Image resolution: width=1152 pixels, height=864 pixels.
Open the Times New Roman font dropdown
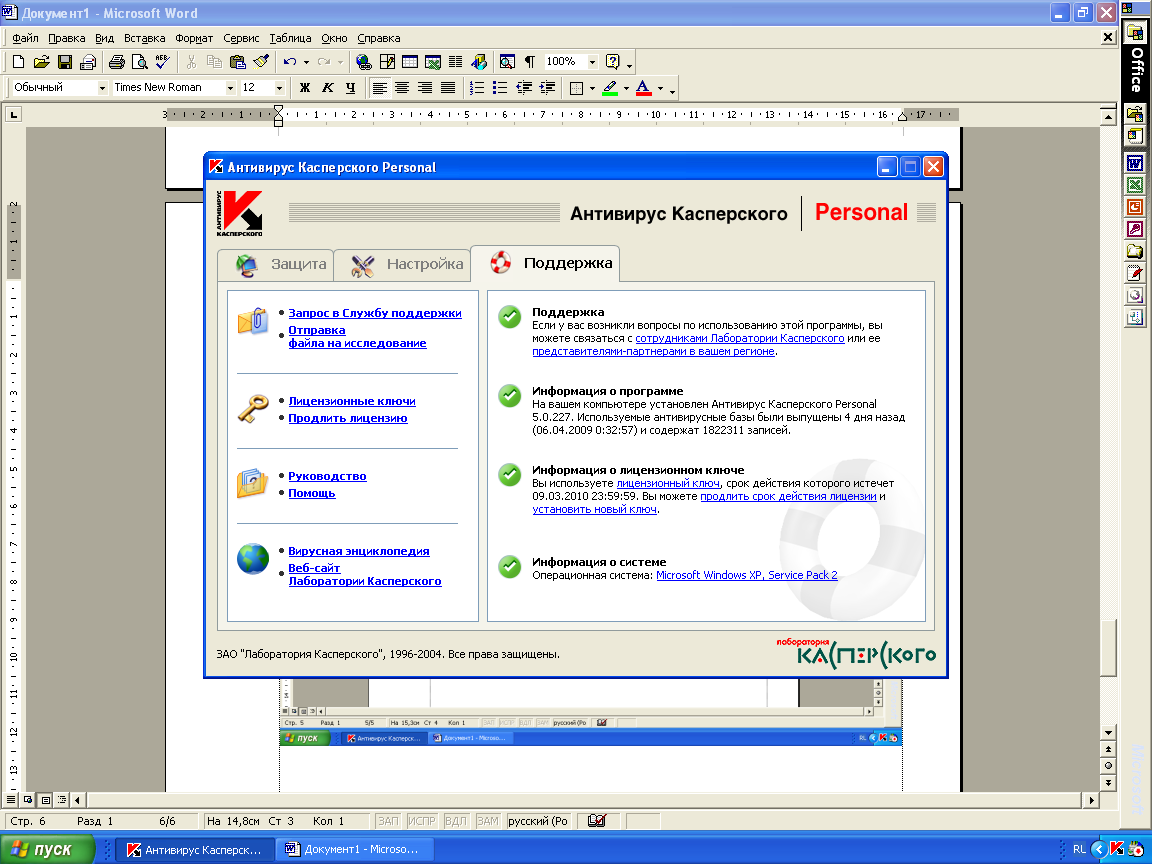pyautogui.click(x=230, y=88)
